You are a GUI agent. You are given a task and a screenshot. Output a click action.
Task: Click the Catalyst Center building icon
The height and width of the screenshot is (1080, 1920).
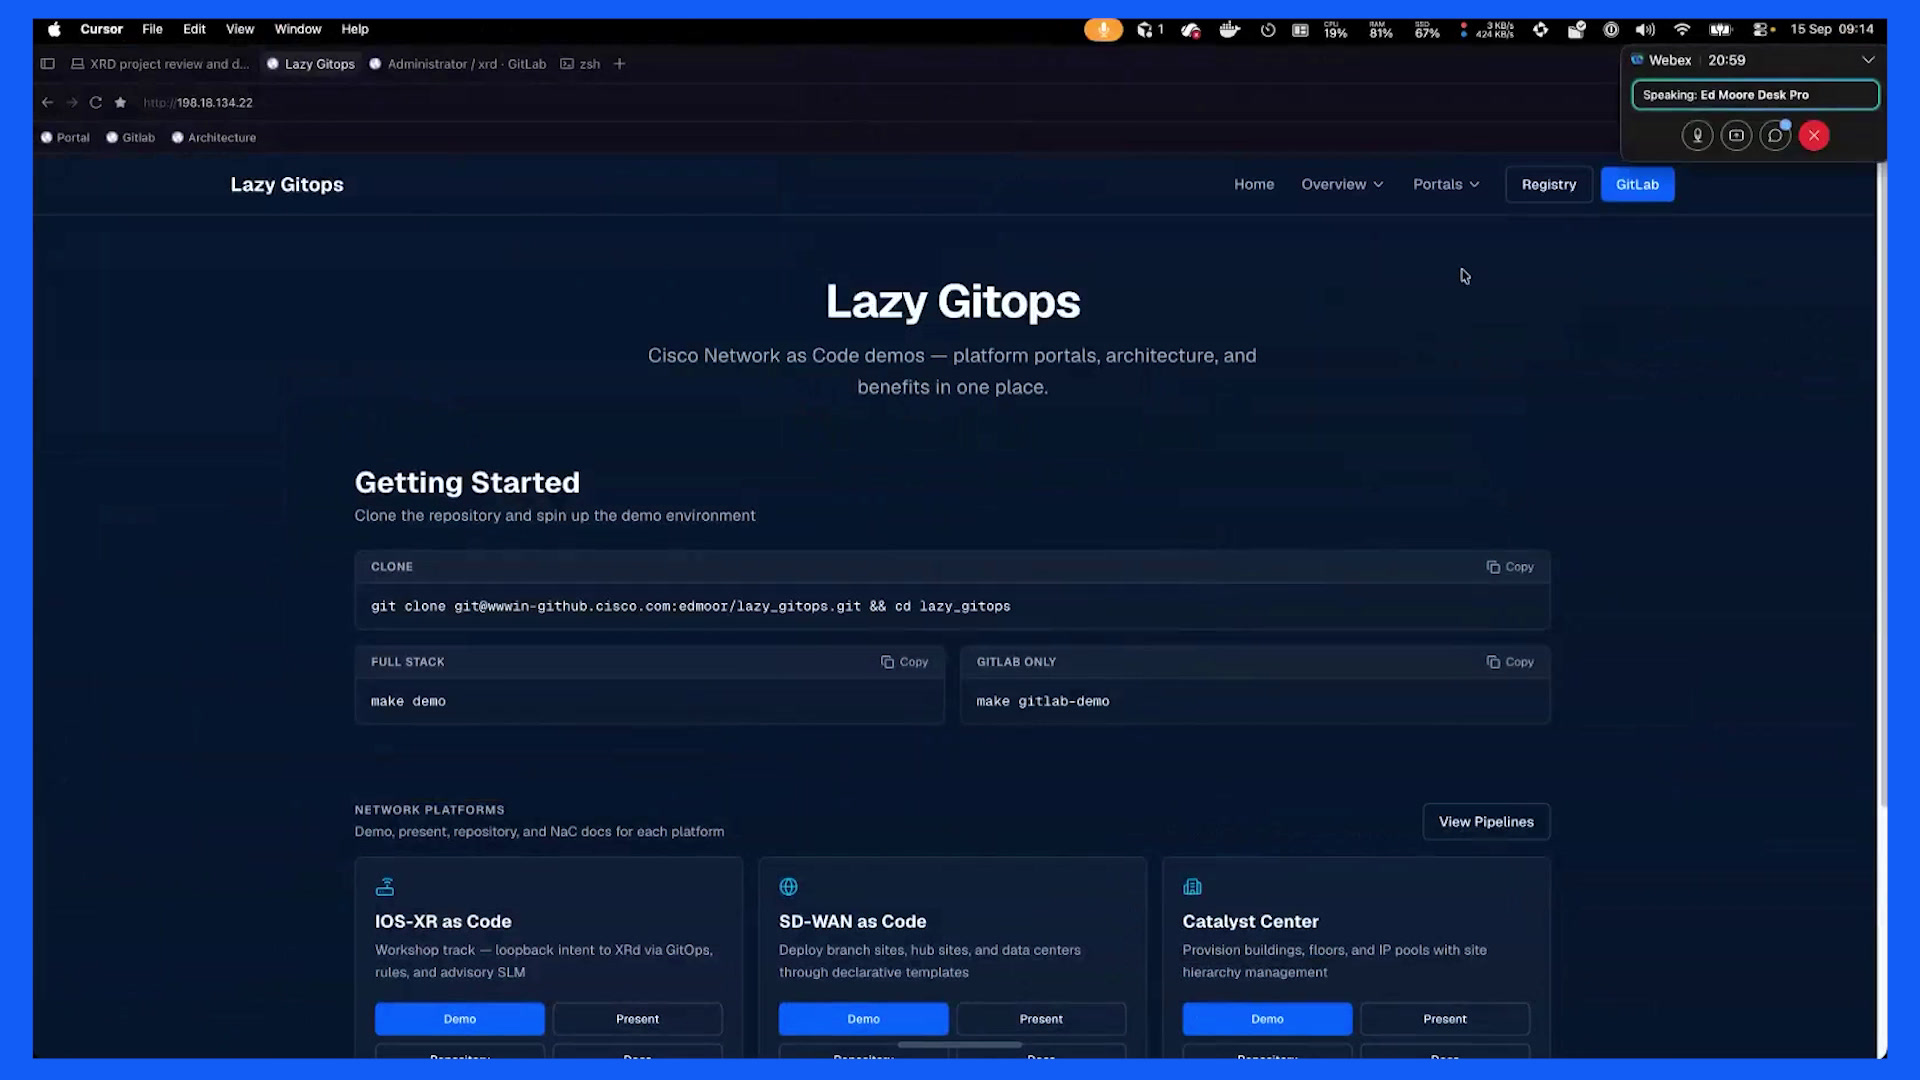pos(1192,887)
